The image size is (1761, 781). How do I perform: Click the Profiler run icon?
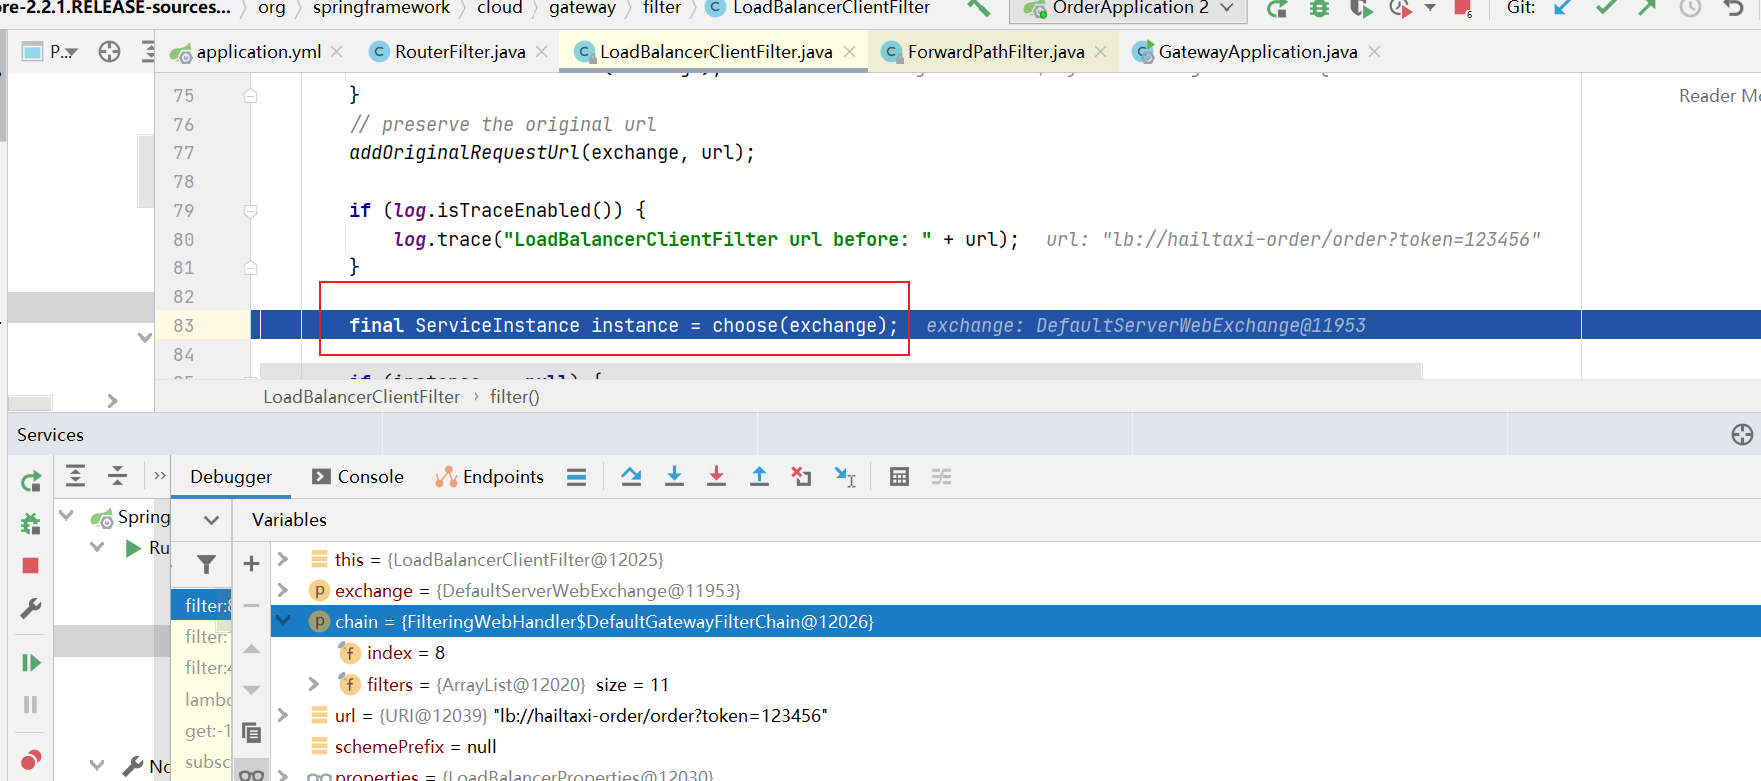coord(1401,9)
